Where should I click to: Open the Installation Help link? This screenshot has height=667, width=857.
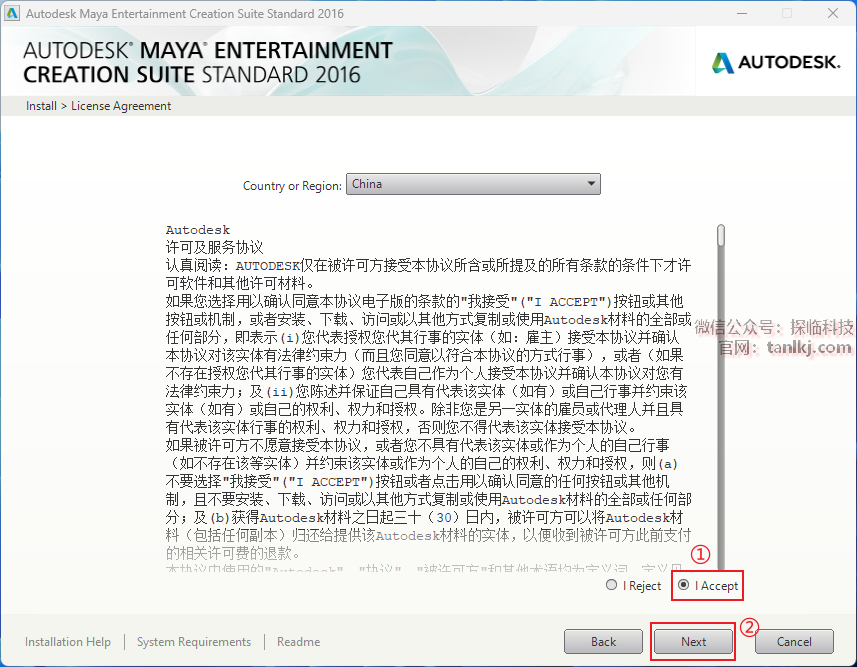click(x=68, y=641)
